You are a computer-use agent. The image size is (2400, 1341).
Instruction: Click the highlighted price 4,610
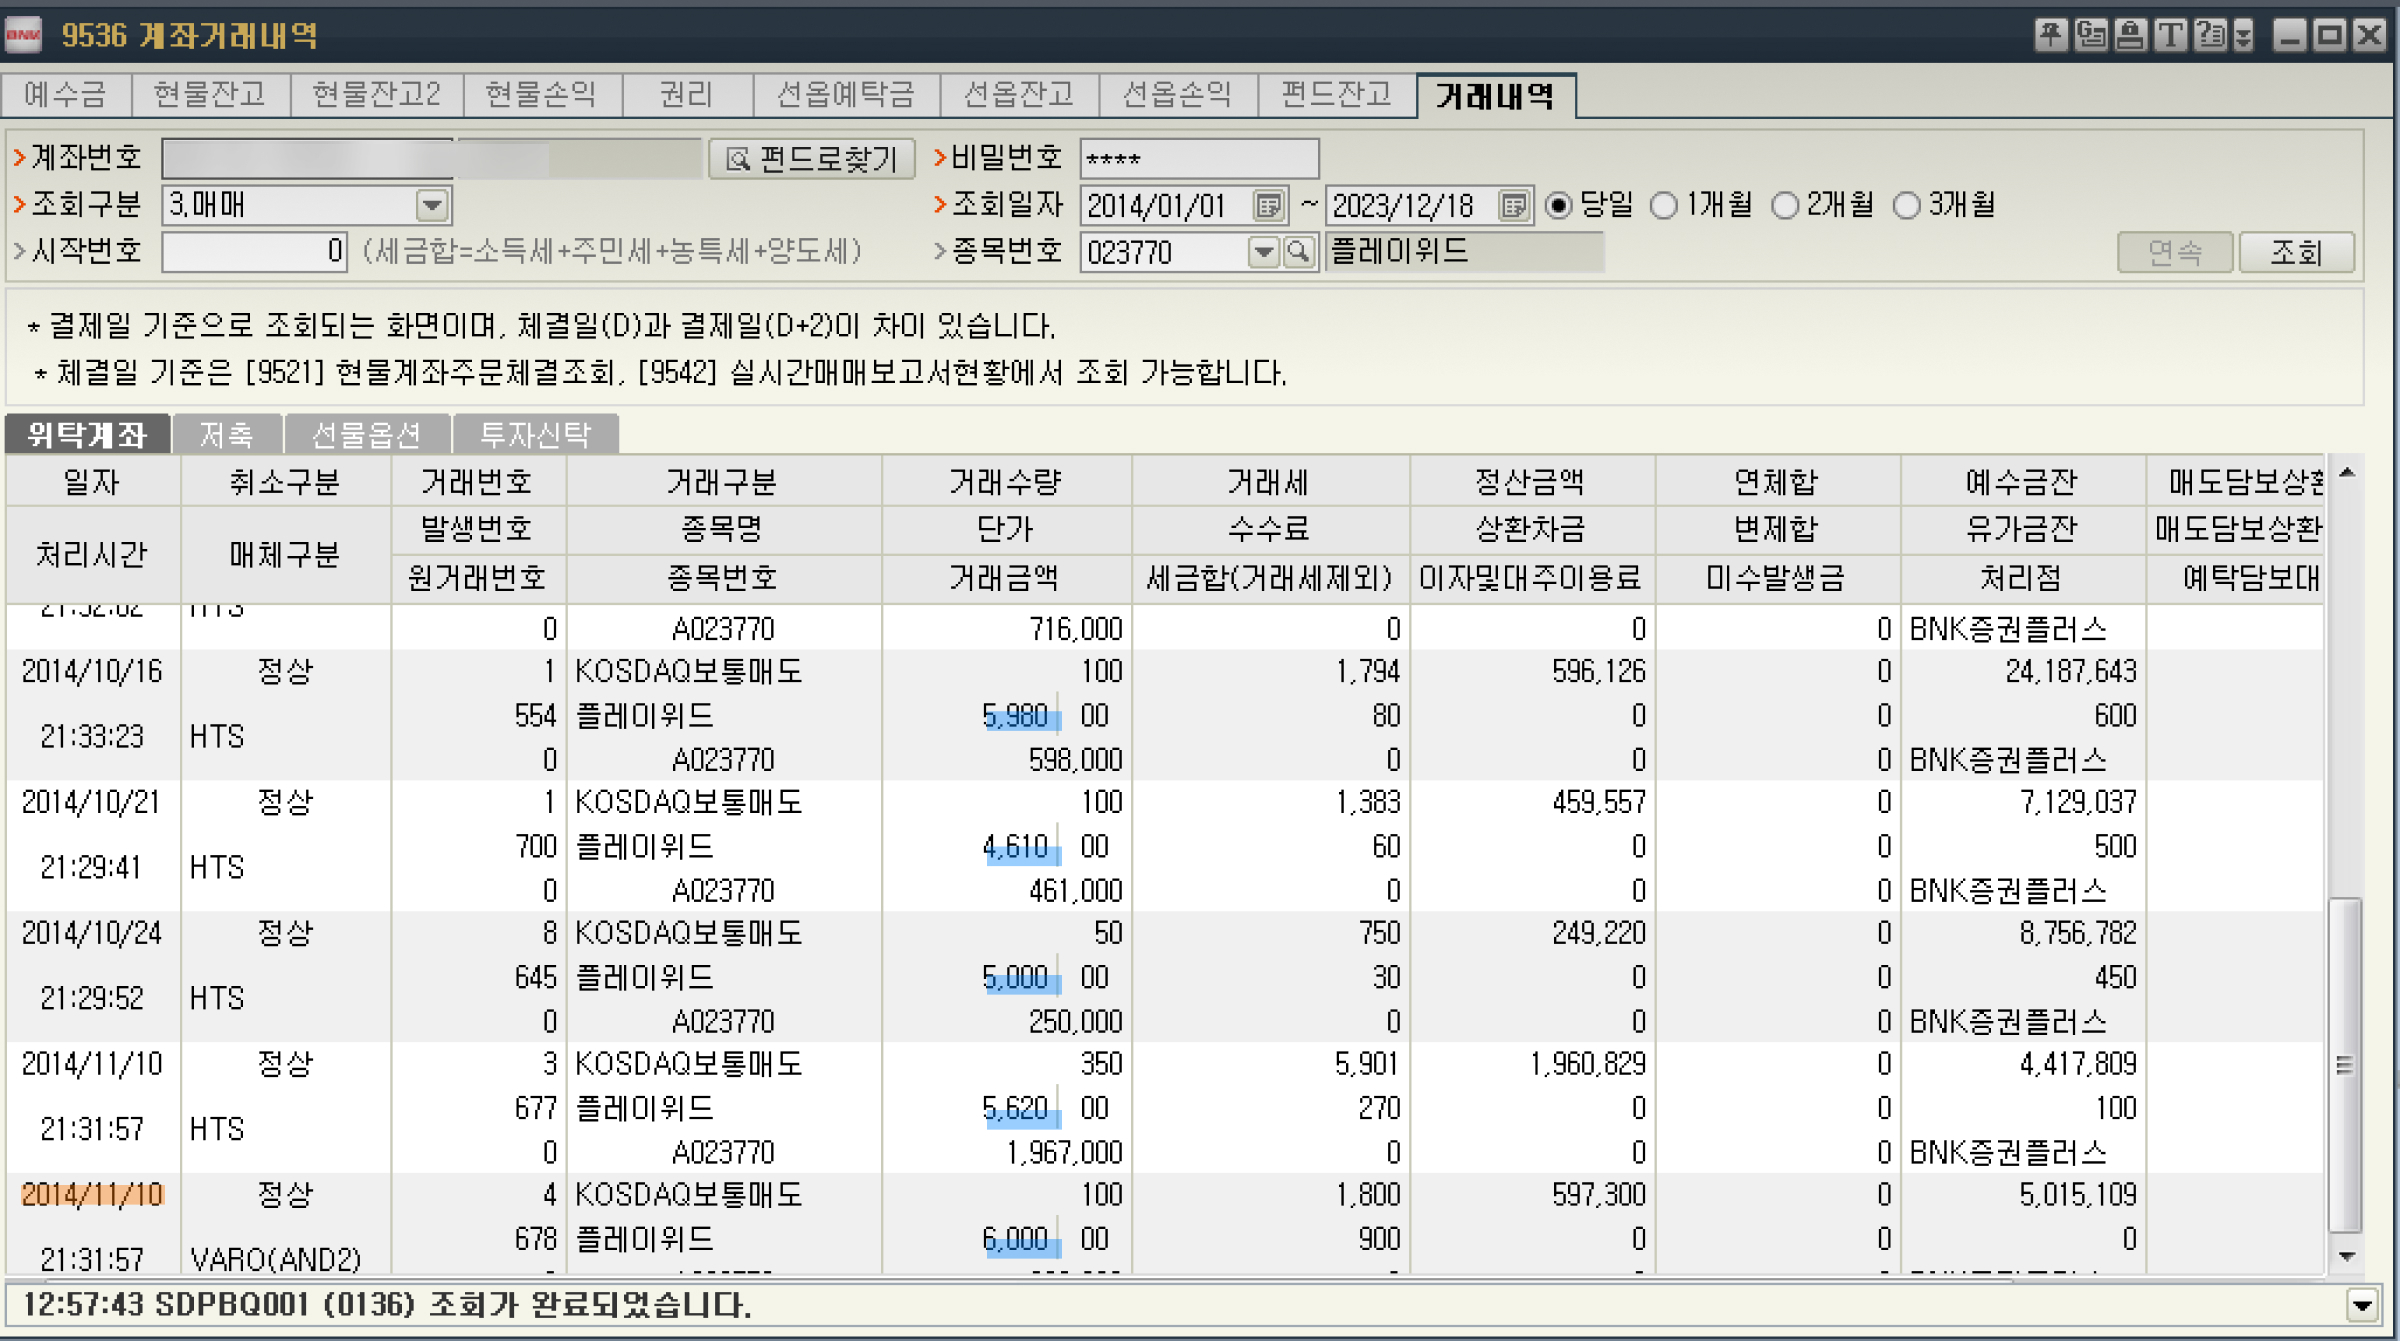coord(1017,847)
